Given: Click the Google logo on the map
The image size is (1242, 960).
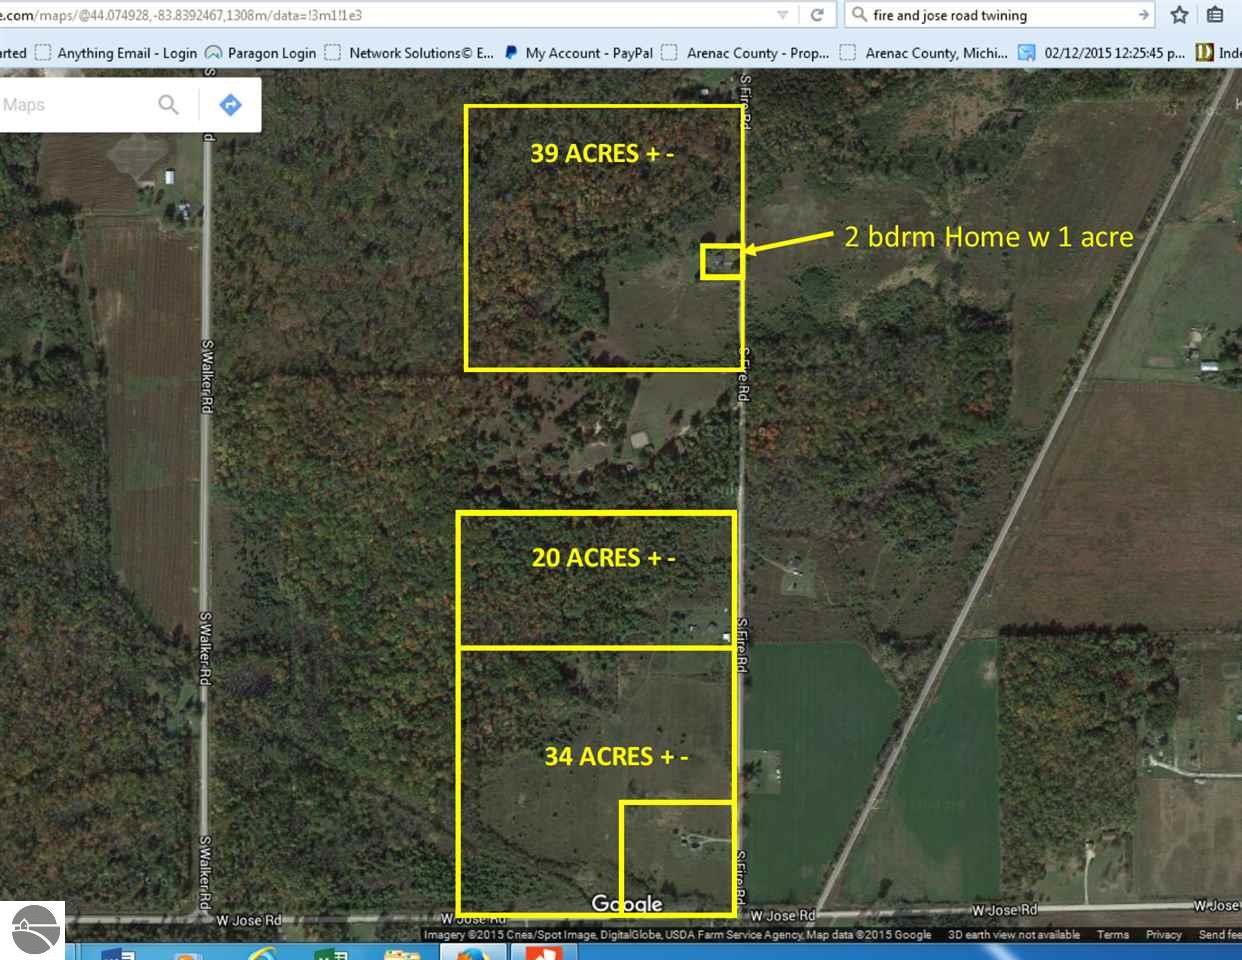Looking at the screenshot, I should pos(627,904).
